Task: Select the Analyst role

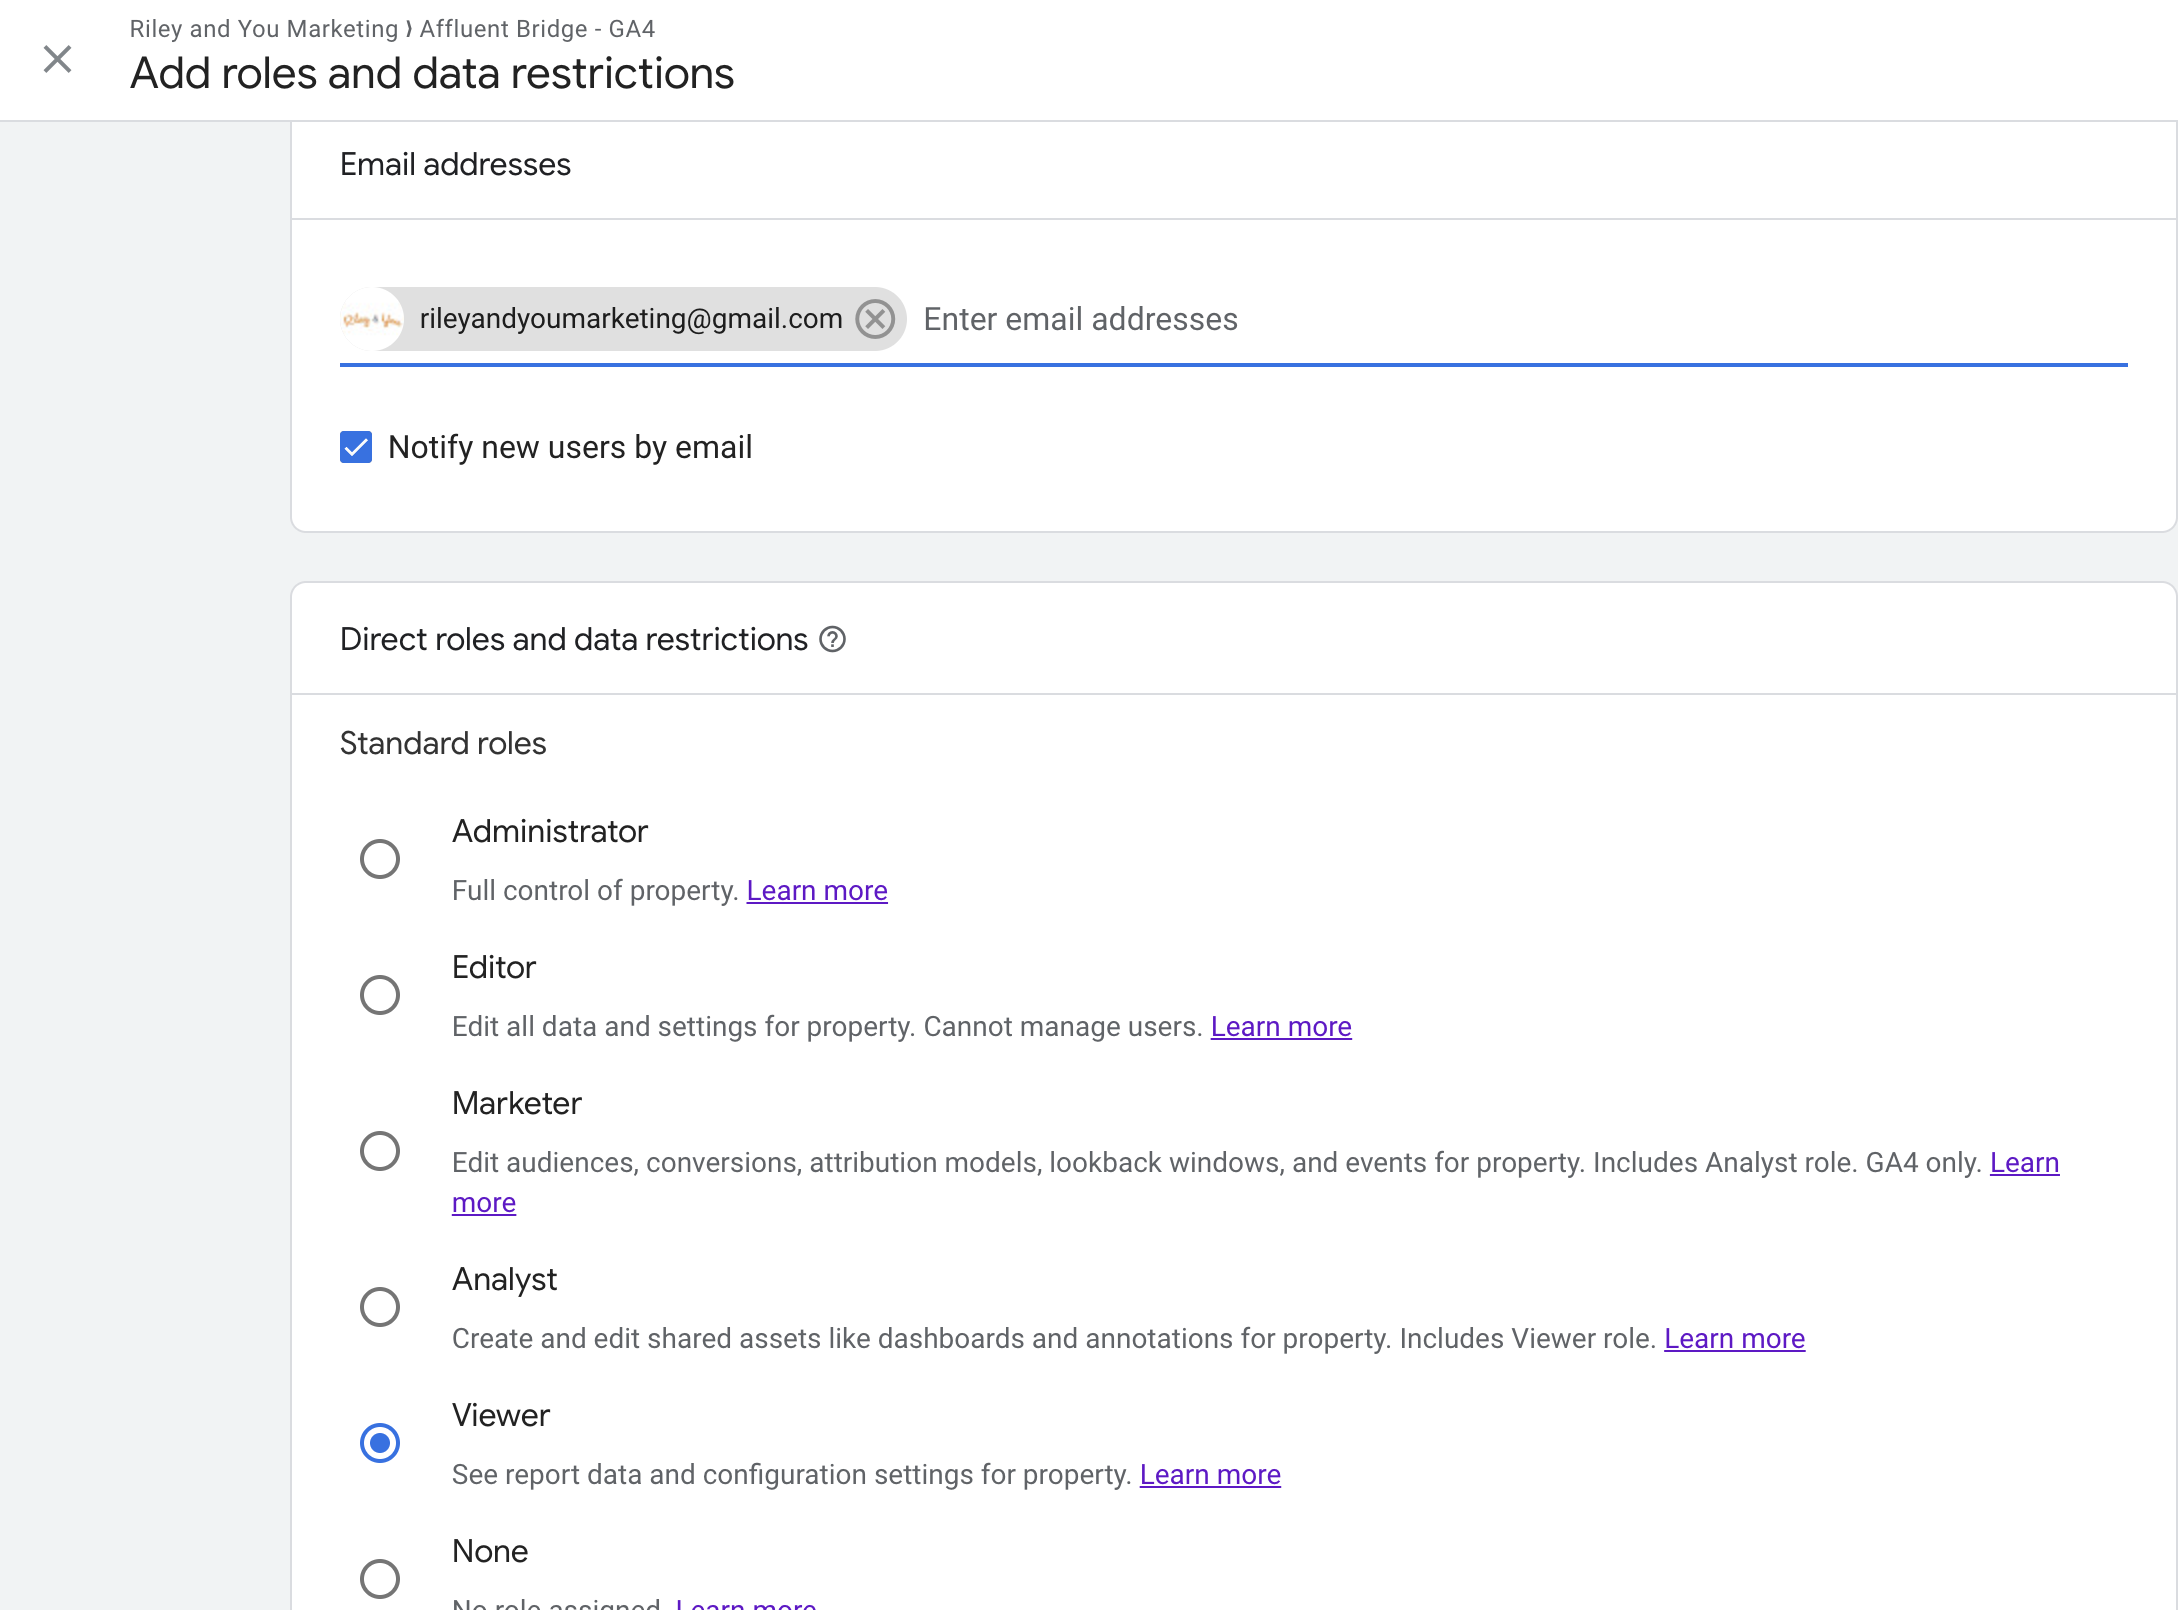Action: coord(379,1306)
